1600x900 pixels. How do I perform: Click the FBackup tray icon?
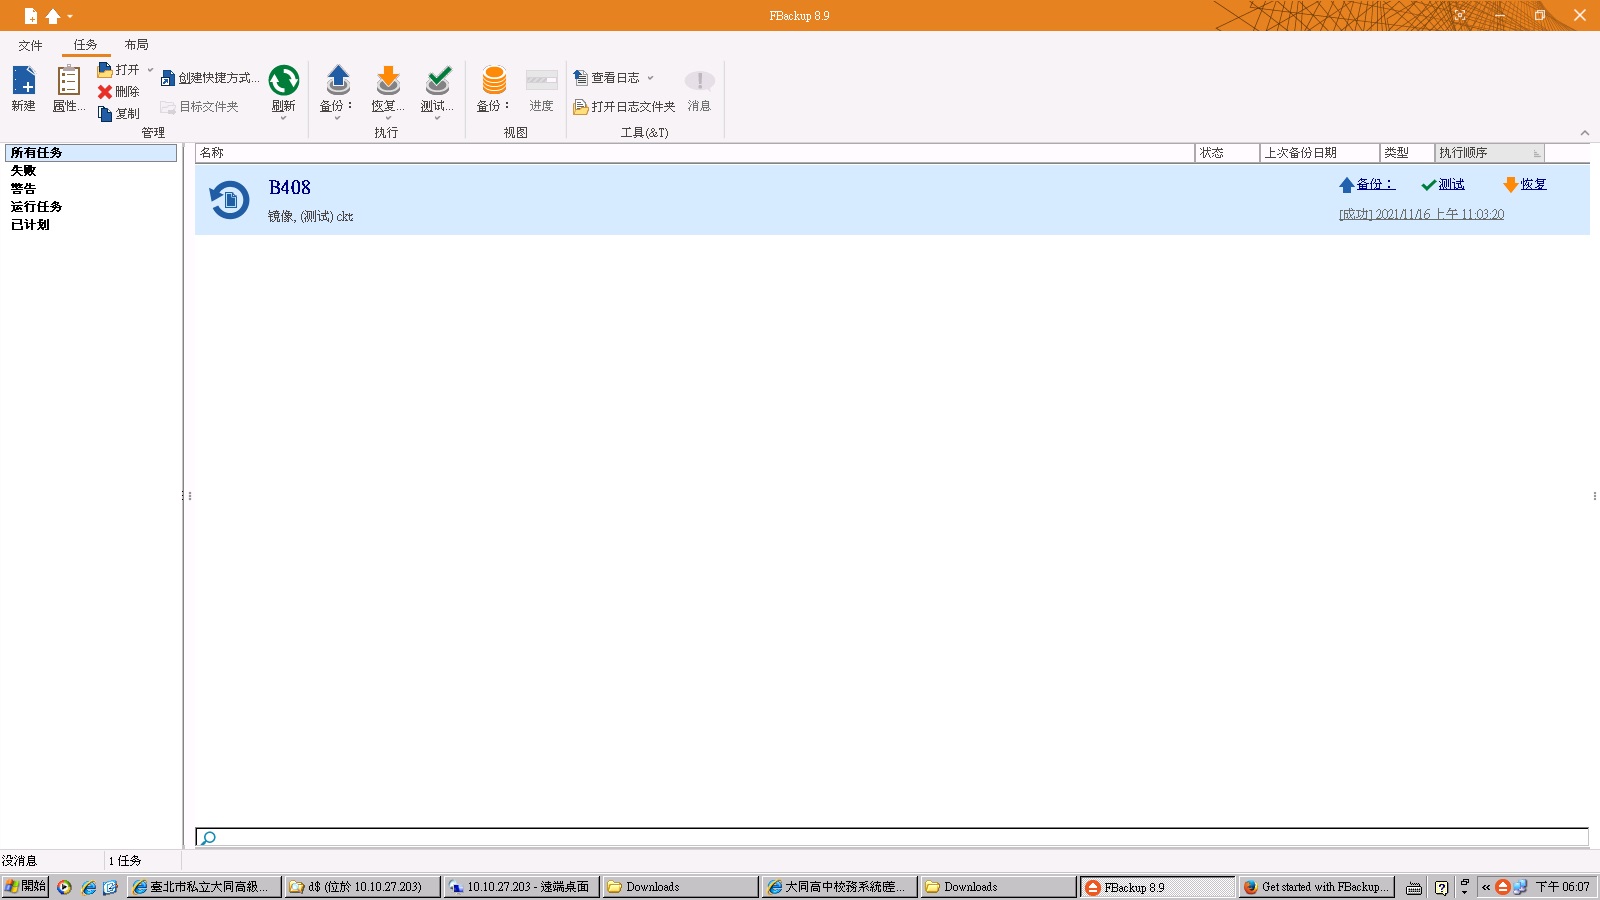pyautogui.click(x=1502, y=887)
